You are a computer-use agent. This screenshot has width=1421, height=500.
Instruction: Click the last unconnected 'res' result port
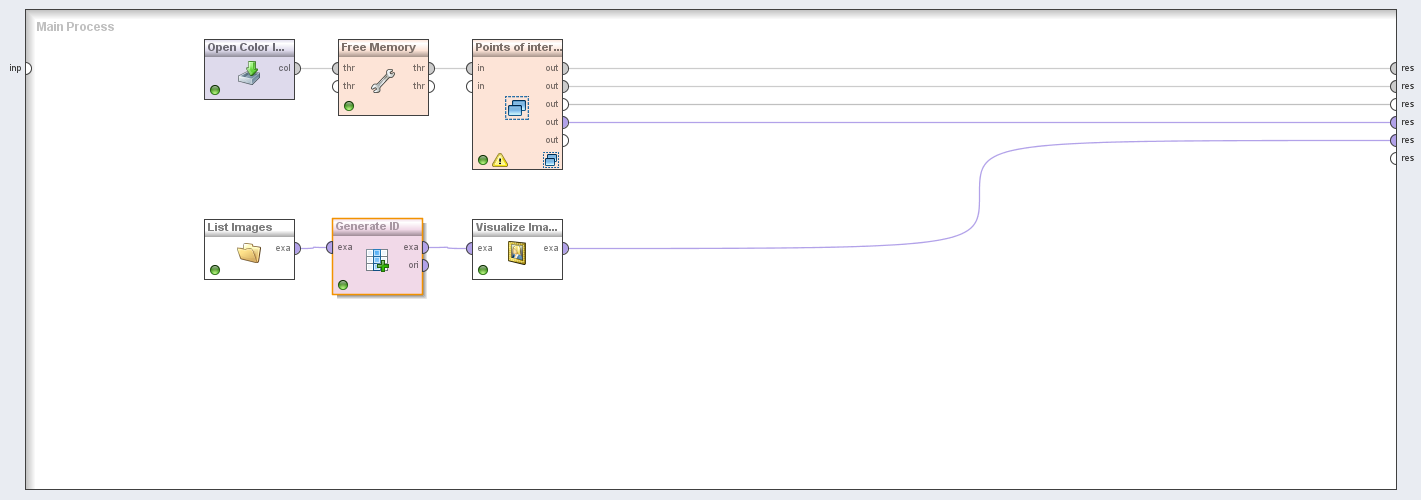(x=1394, y=158)
